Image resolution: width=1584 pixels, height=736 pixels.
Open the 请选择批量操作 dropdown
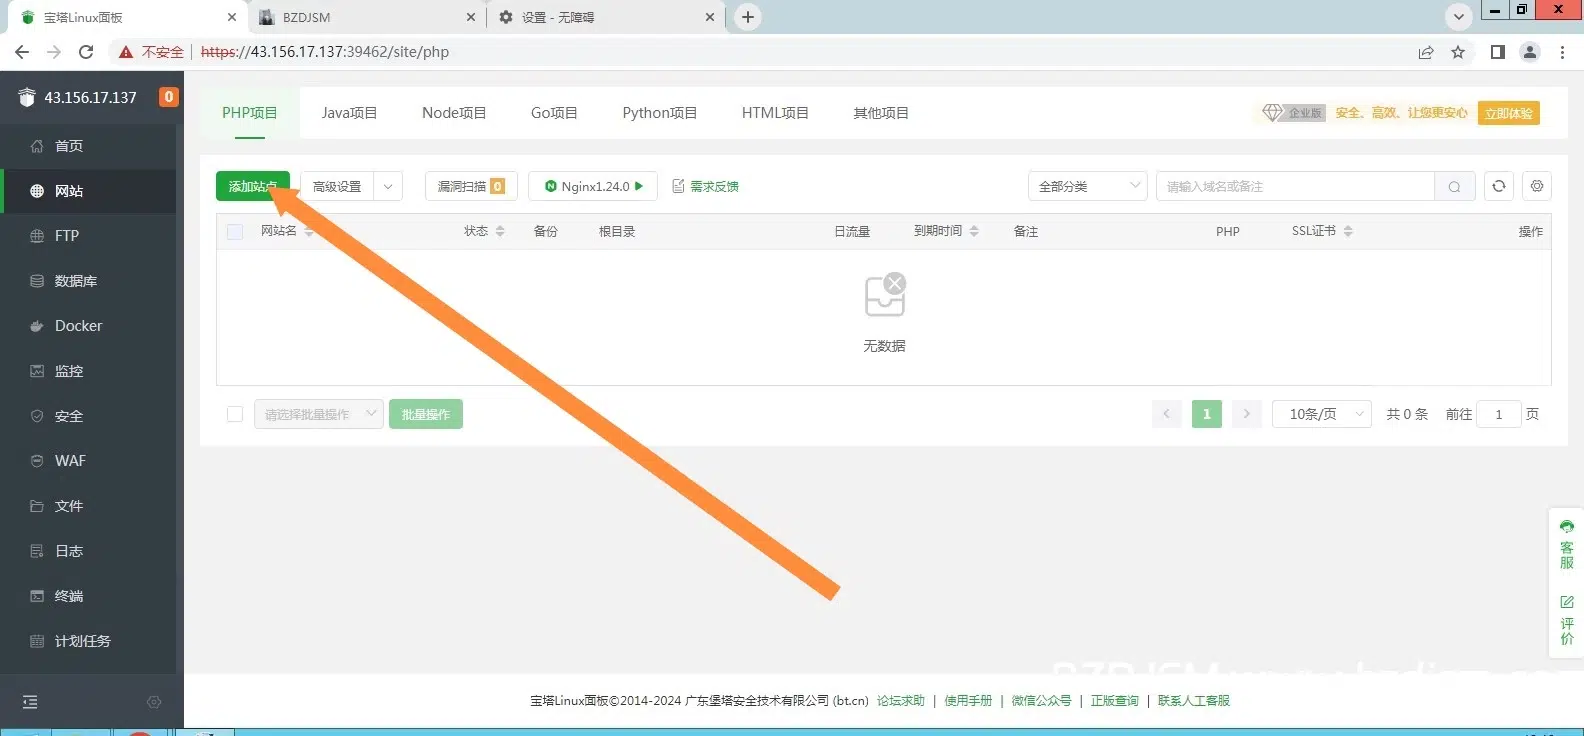(x=319, y=414)
